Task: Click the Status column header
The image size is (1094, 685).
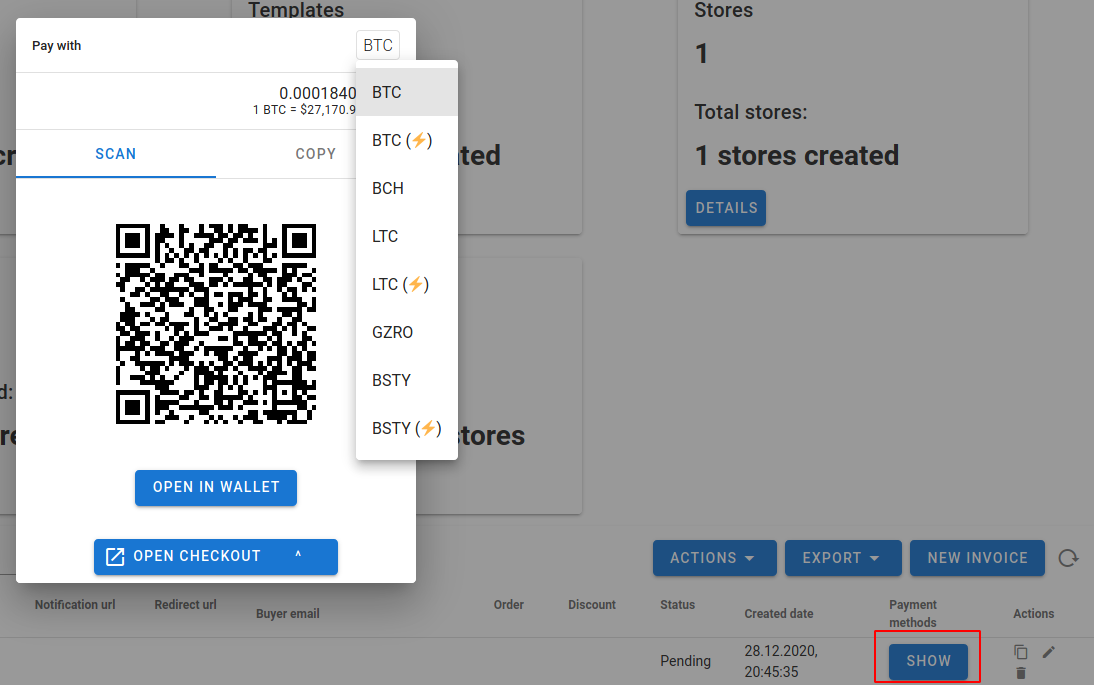Action: pyautogui.click(x=677, y=605)
